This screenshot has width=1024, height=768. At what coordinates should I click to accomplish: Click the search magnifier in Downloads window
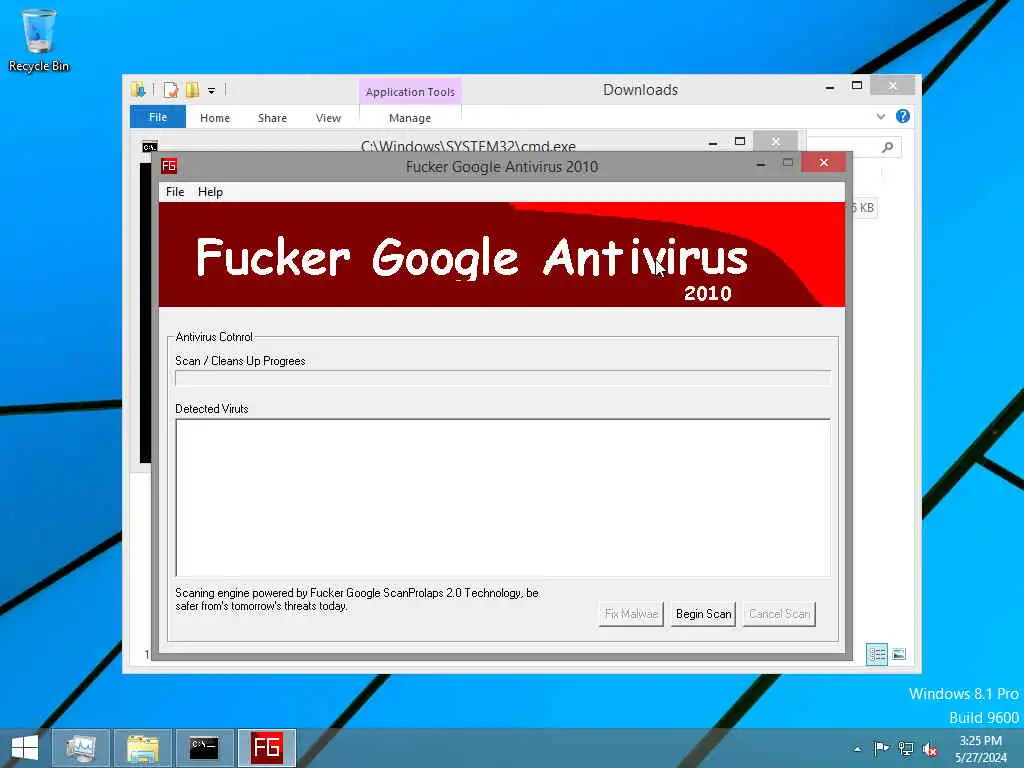[887, 148]
